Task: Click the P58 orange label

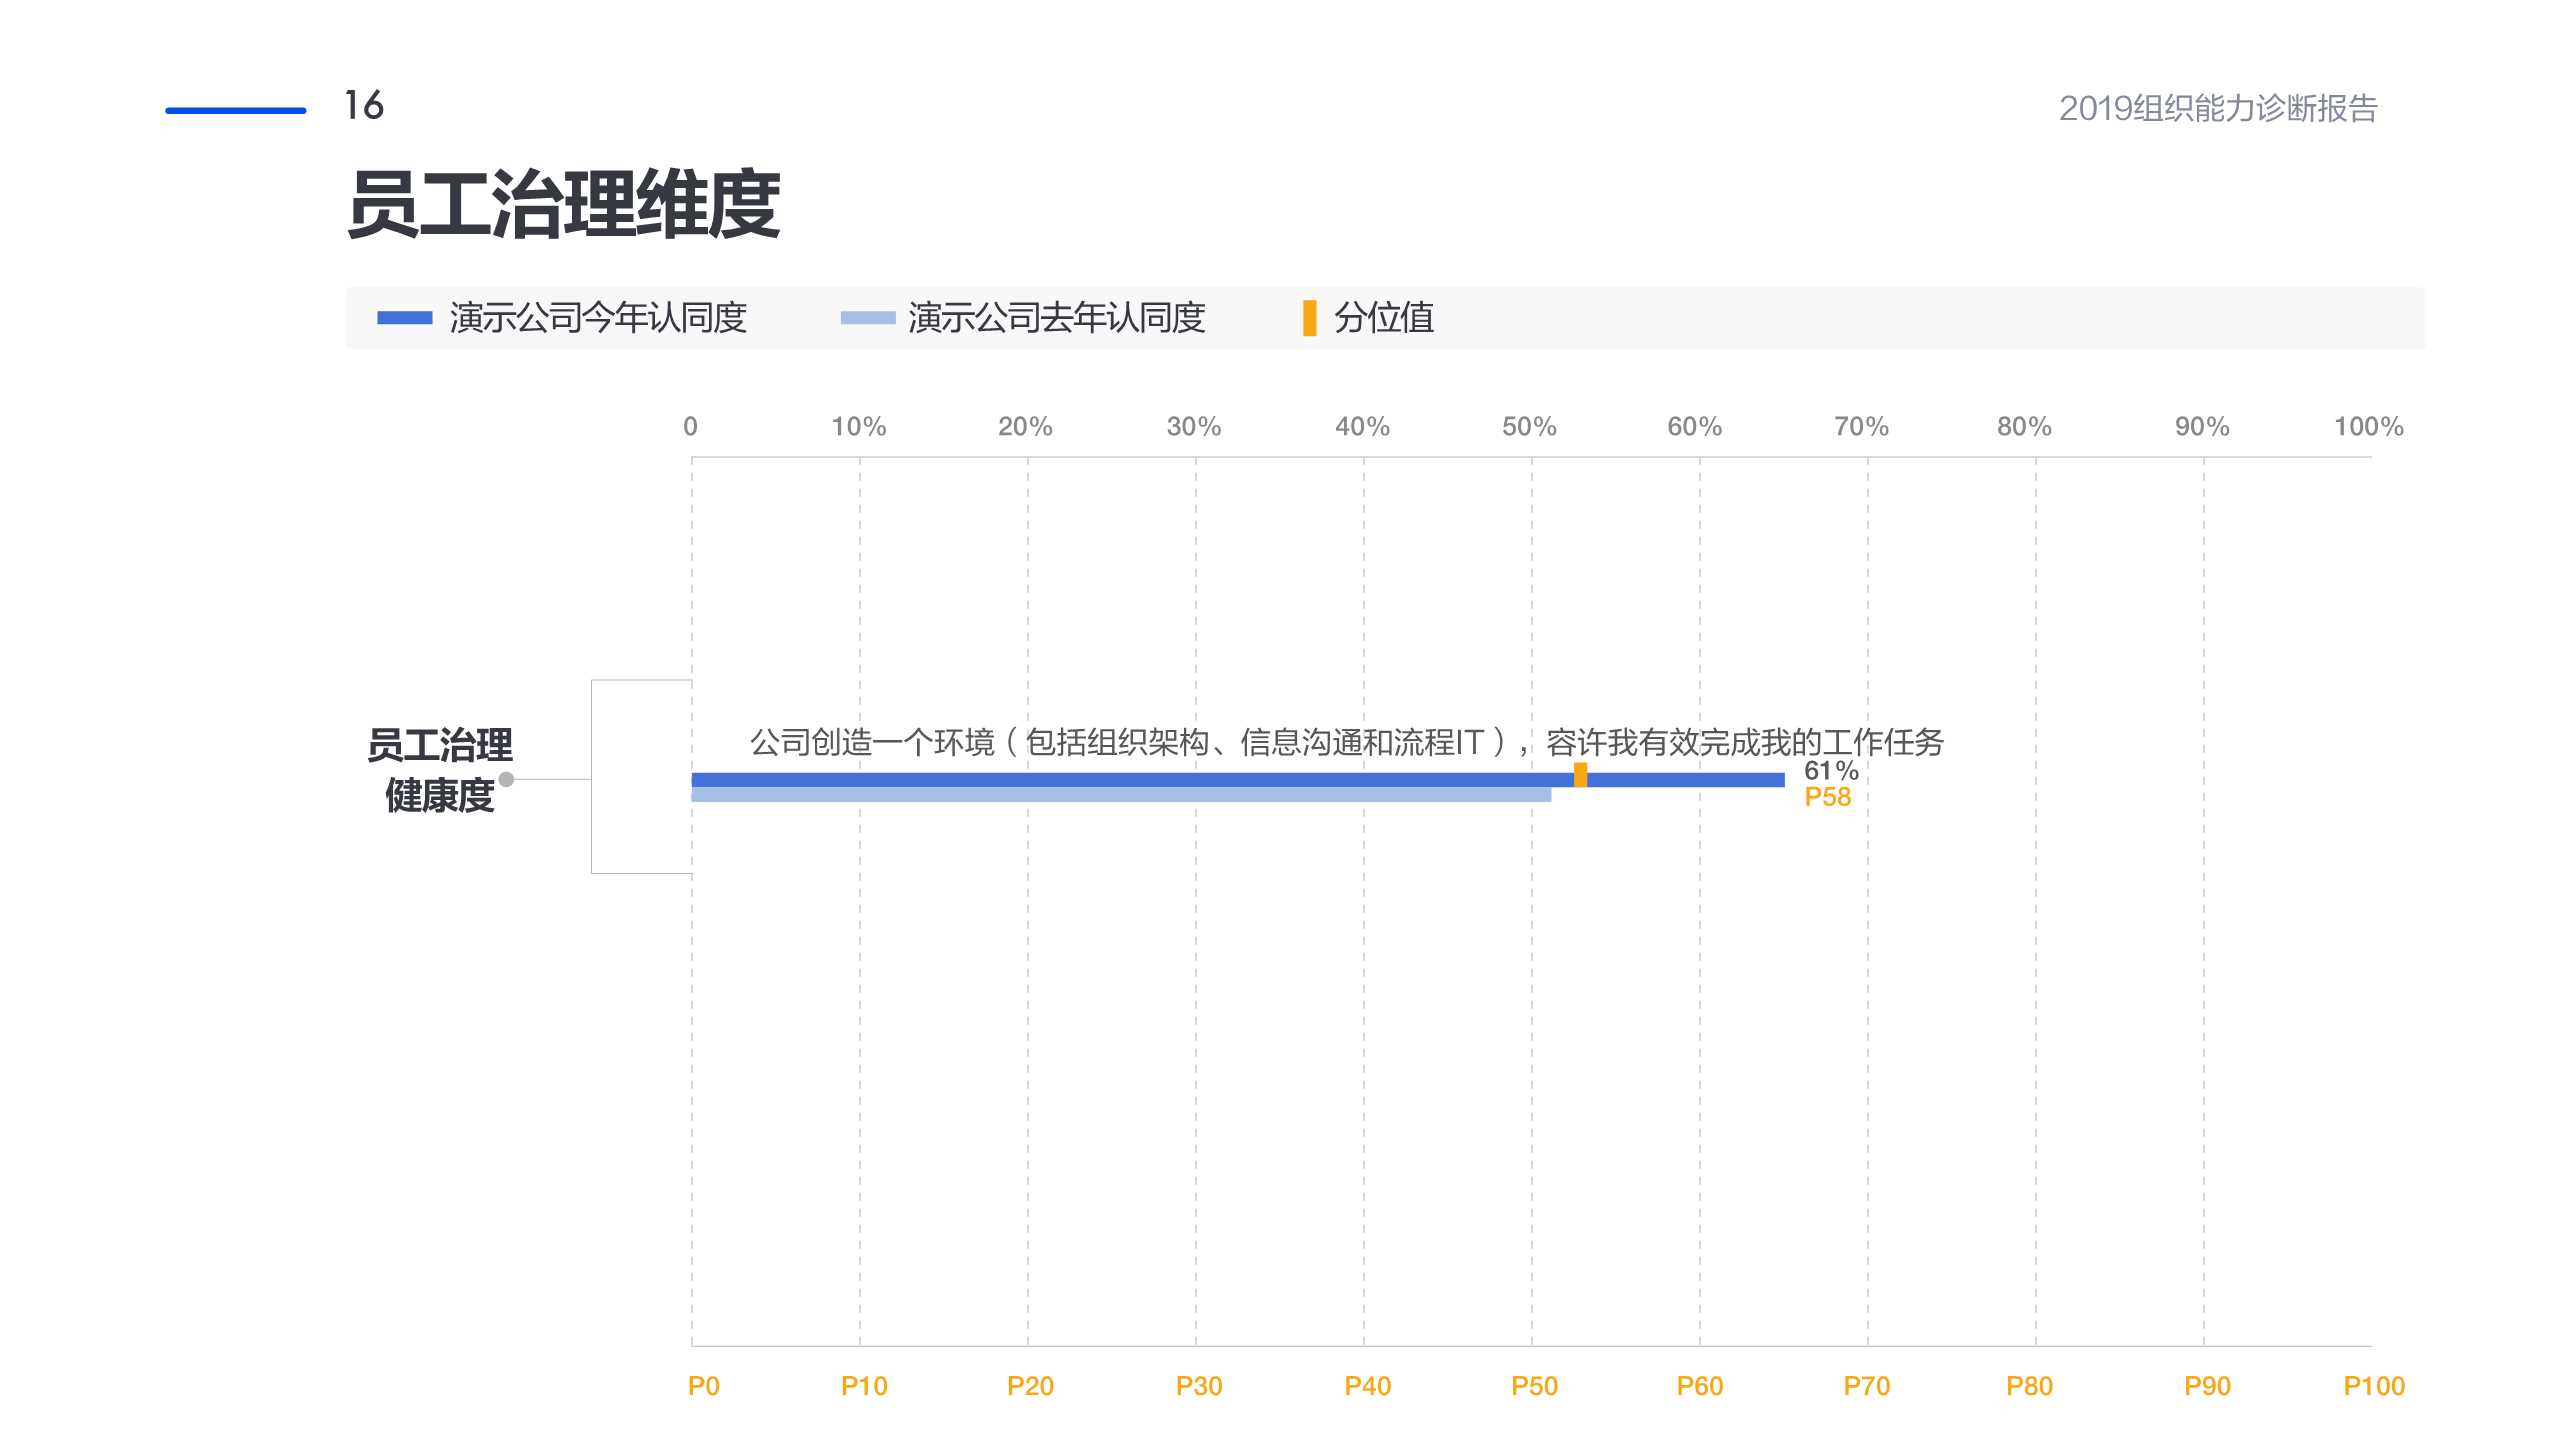Action: [1828, 798]
